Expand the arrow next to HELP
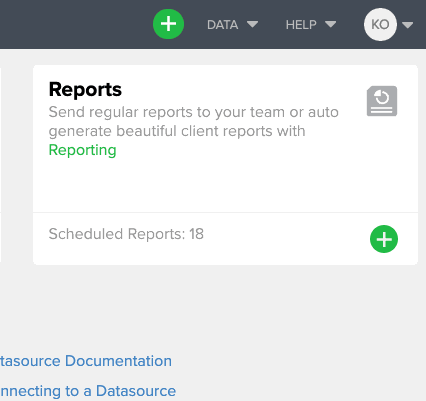The height and width of the screenshot is (401, 426). click(x=330, y=24)
